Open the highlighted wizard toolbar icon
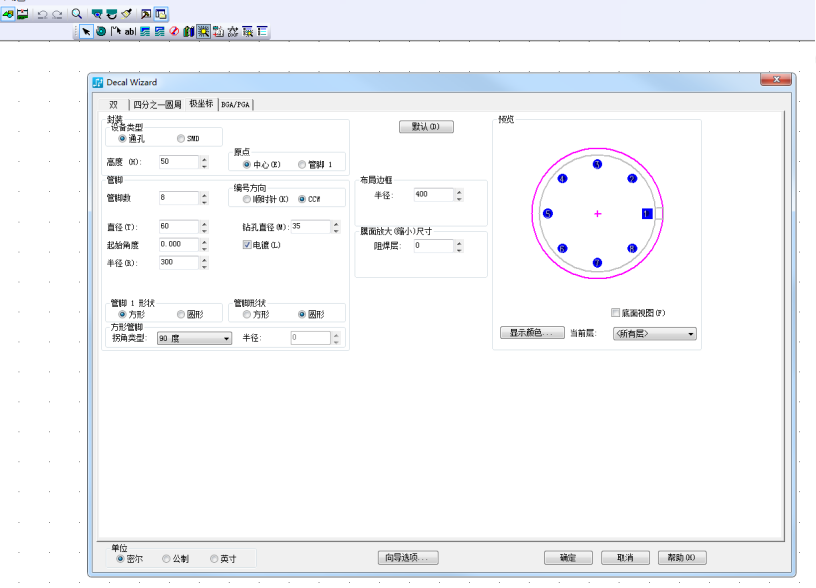 (x=203, y=32)
